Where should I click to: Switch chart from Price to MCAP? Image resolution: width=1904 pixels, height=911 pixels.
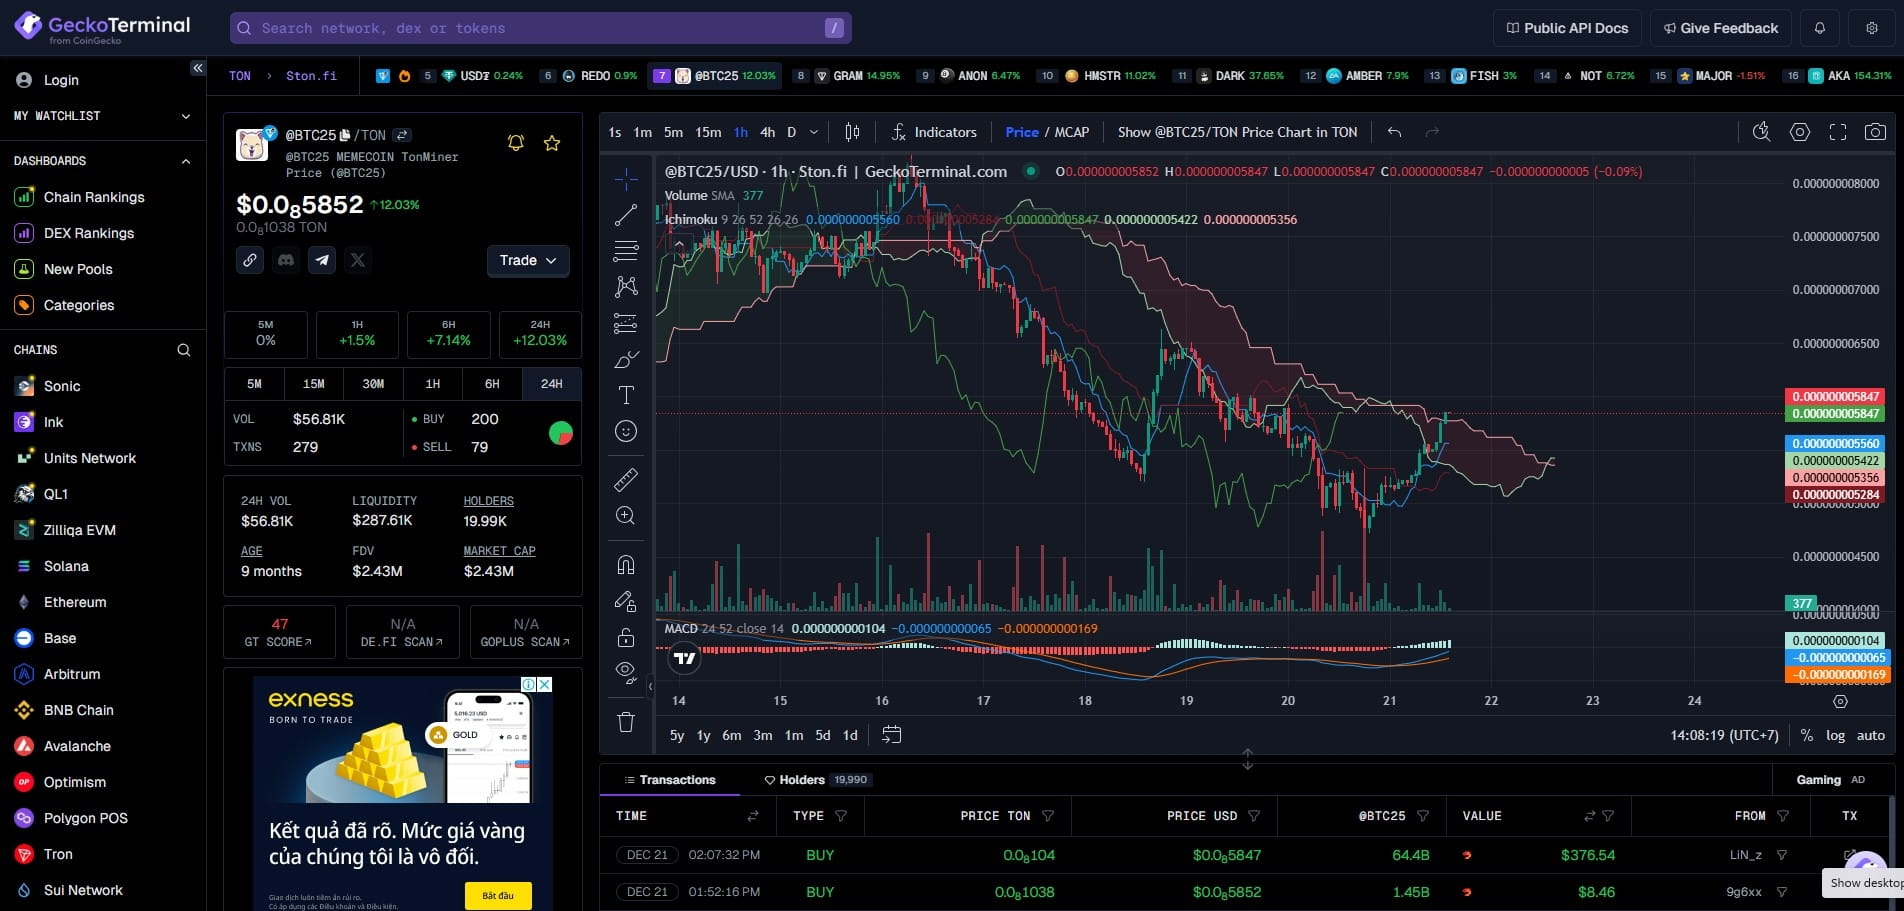pos(1071,132)
